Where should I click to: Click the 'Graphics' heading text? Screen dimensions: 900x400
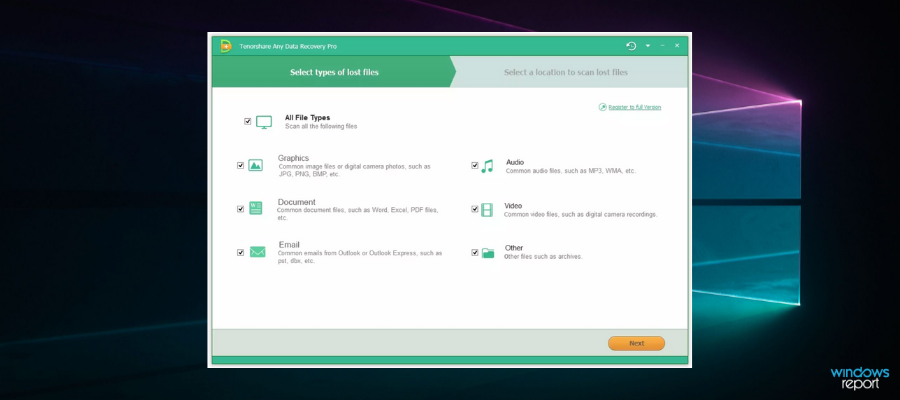pyautogui.click(x=293, y=158)
